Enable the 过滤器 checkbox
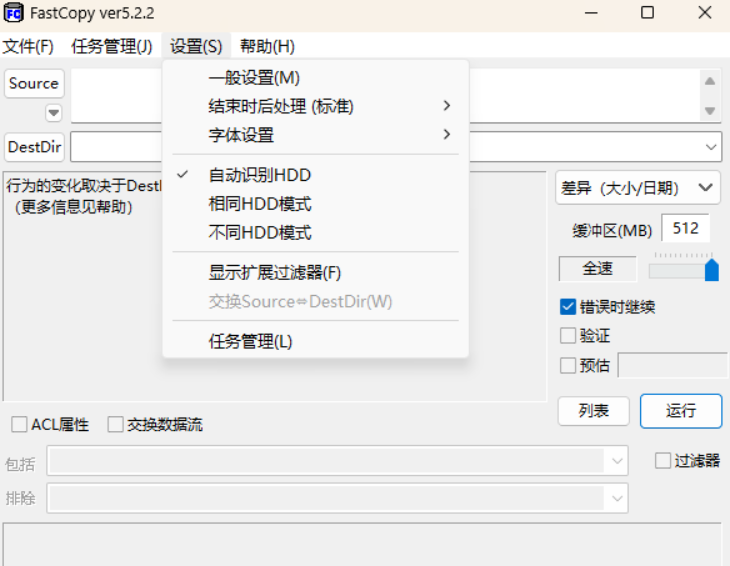The width and height of the screenshot is (730, 566). [x=662, y=461]
